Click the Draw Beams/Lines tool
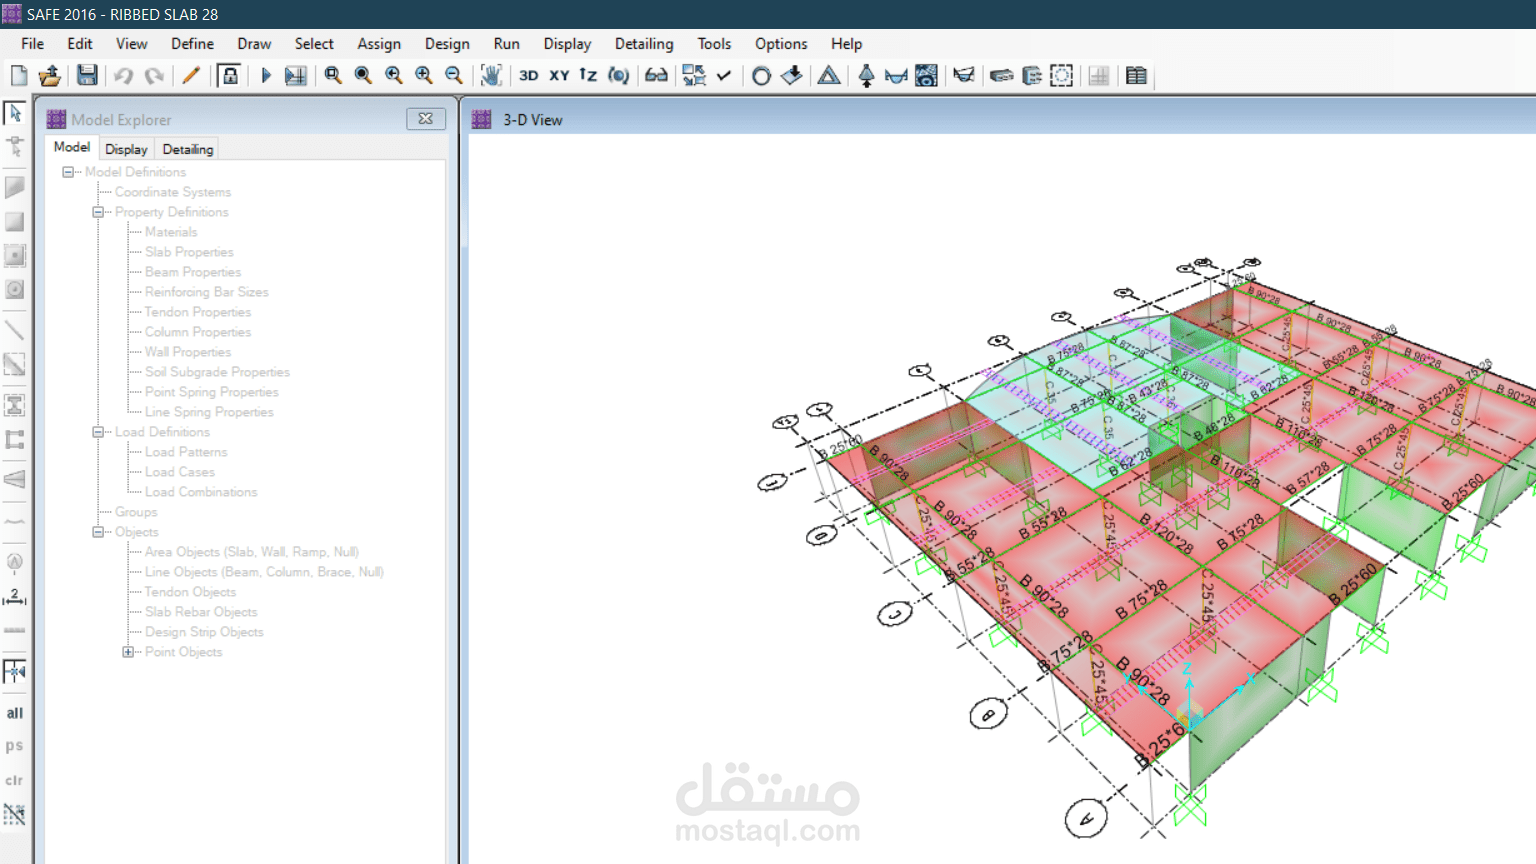This screenshot has width=1536, height=864. point(15,329)
